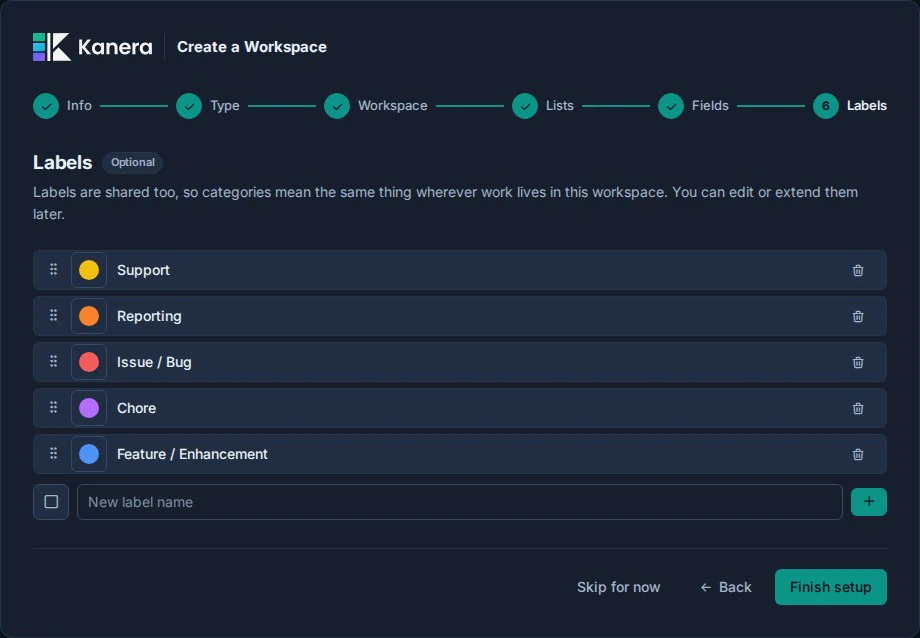Select the Labels step 6

click(850, 106)
